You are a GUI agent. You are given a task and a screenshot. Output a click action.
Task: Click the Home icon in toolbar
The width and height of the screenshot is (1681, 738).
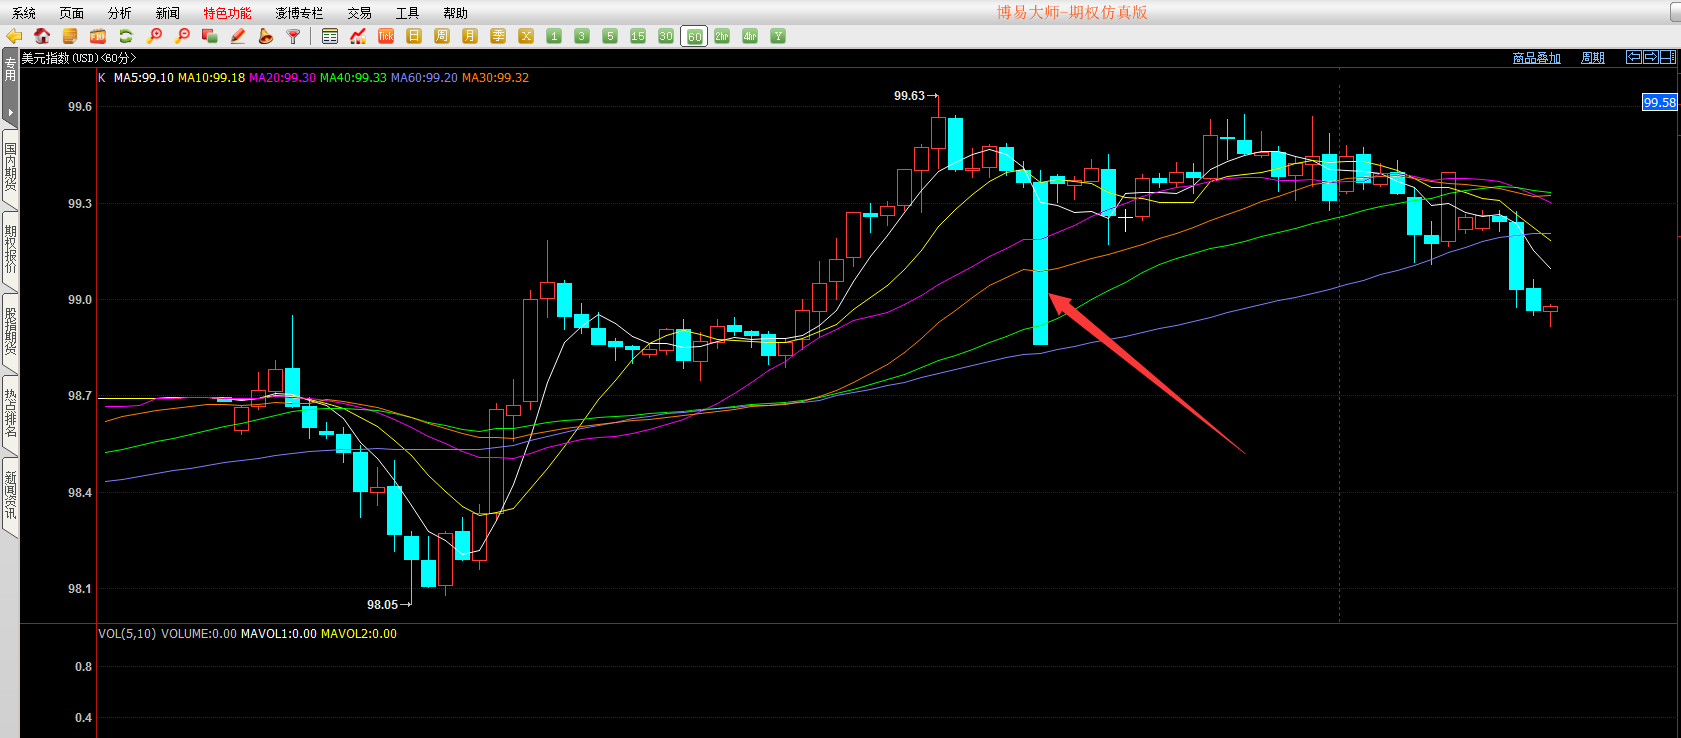coord(42,36)
